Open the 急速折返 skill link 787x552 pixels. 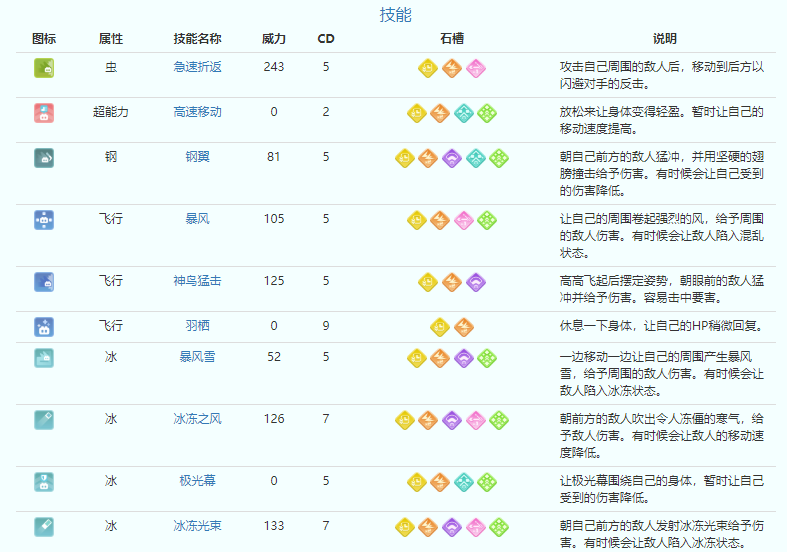click(197, 67)
